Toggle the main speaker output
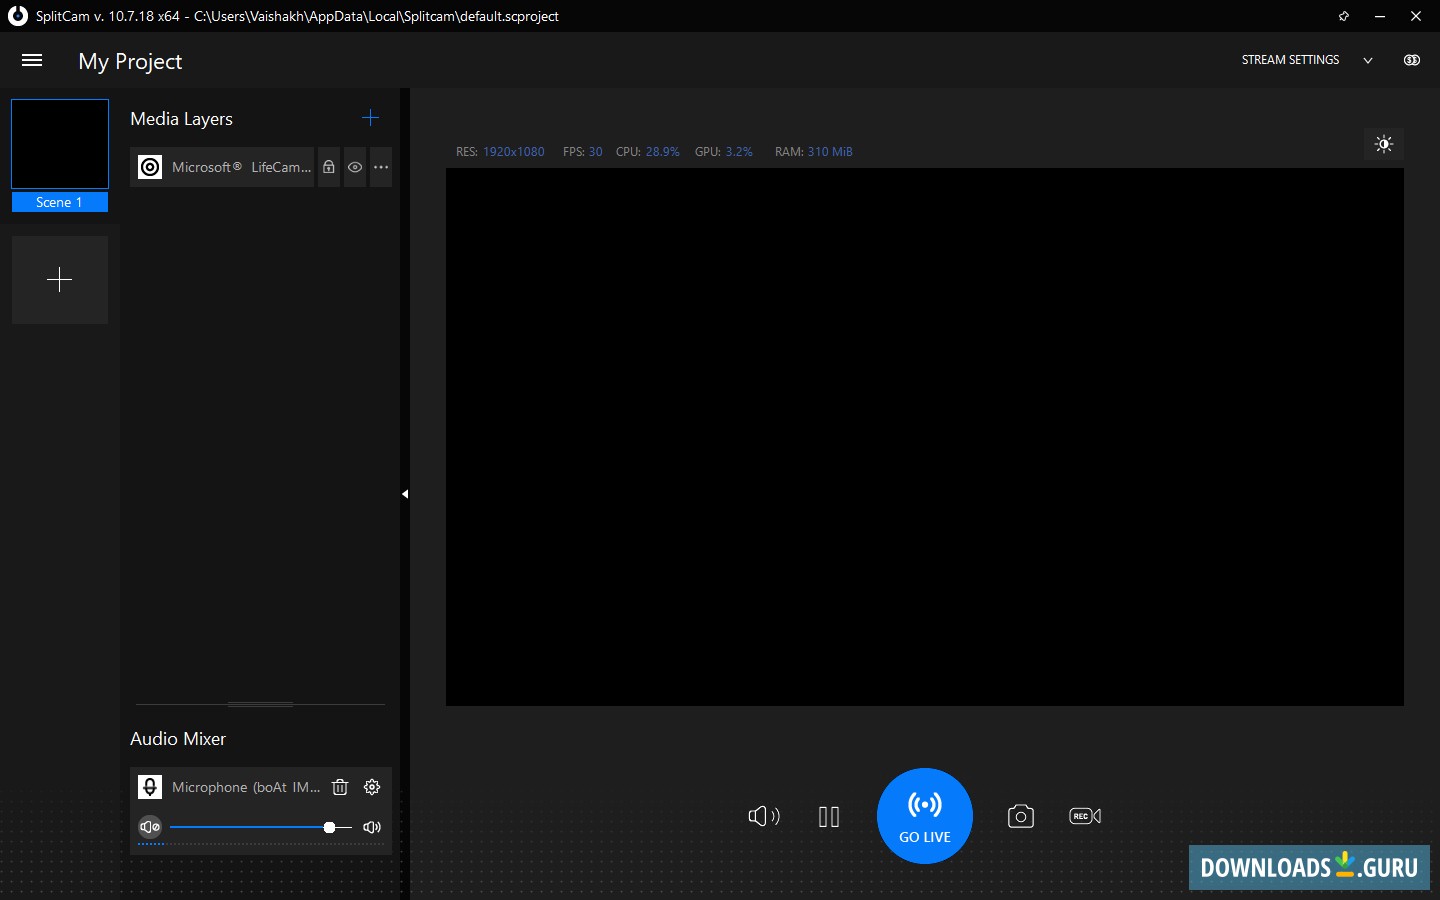1440x900 pixels. [763, 817]
